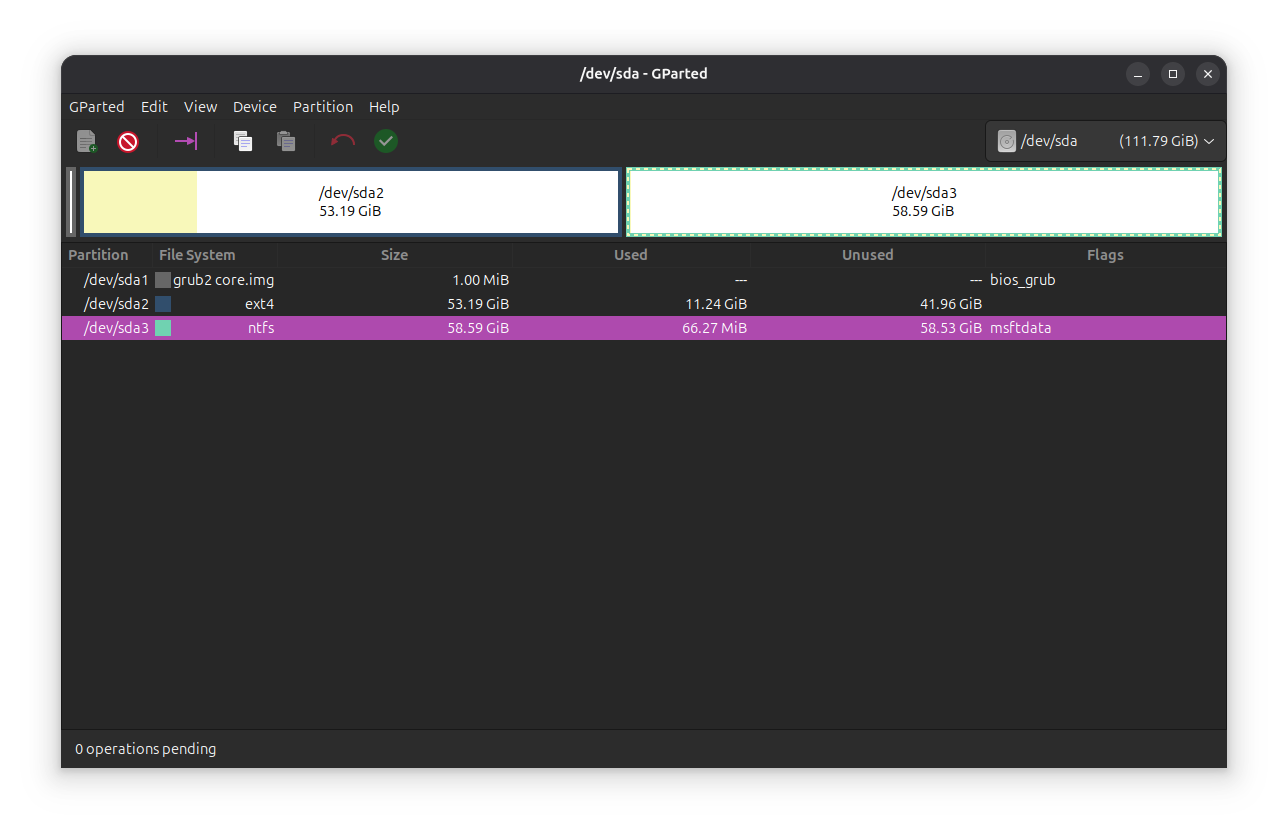Click the Paste partition icon
This screenshot has height=835, width=1288.
[x=286, y=142]
